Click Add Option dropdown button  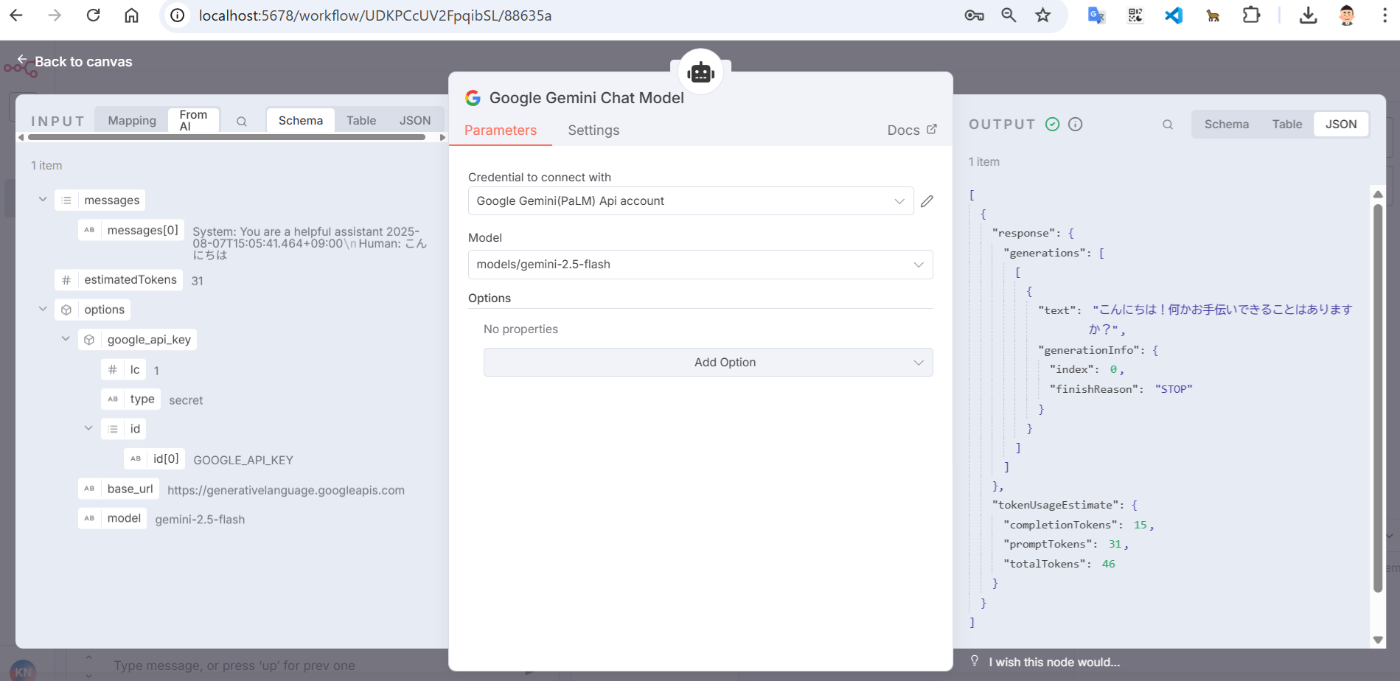[x=708, y=362]
